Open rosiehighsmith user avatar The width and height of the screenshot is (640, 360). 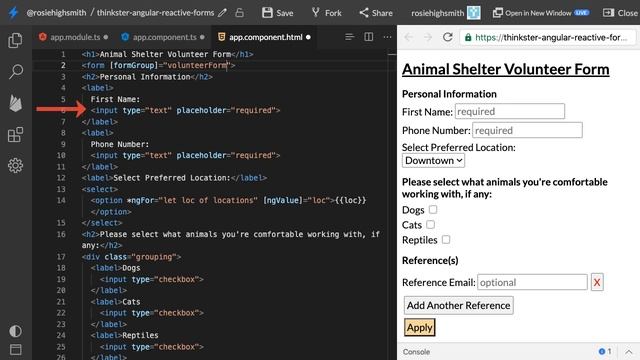(x=473, y=13)
